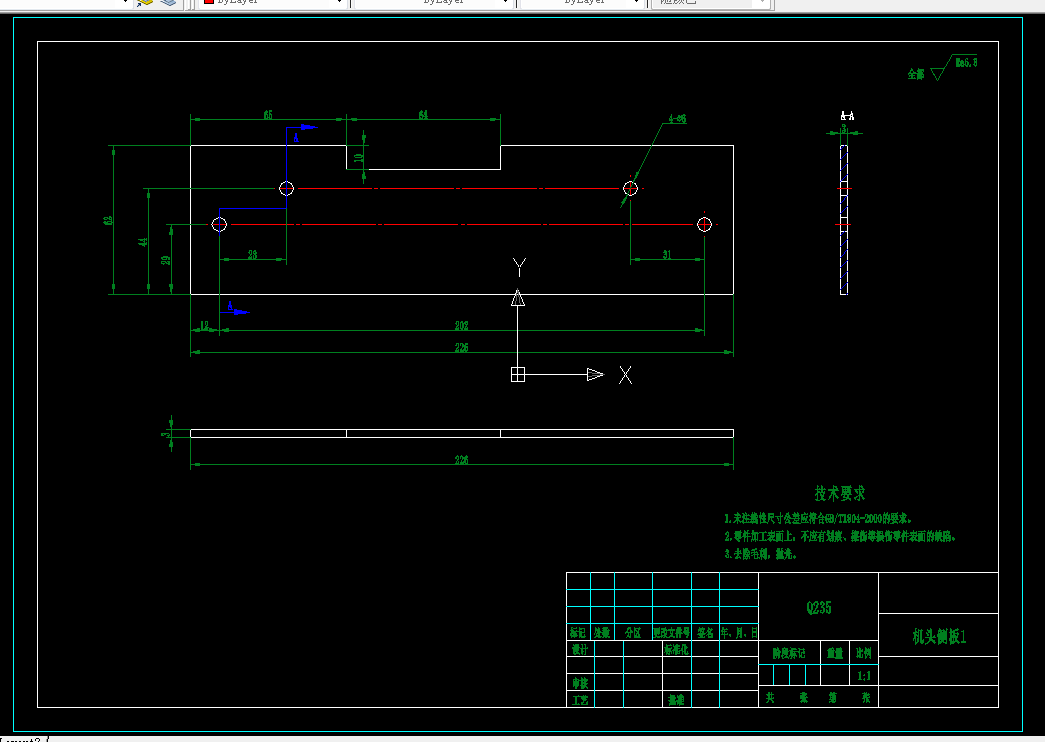1045x742 pixels.
Task: Select the 审核 title block label
Action: 580,683
